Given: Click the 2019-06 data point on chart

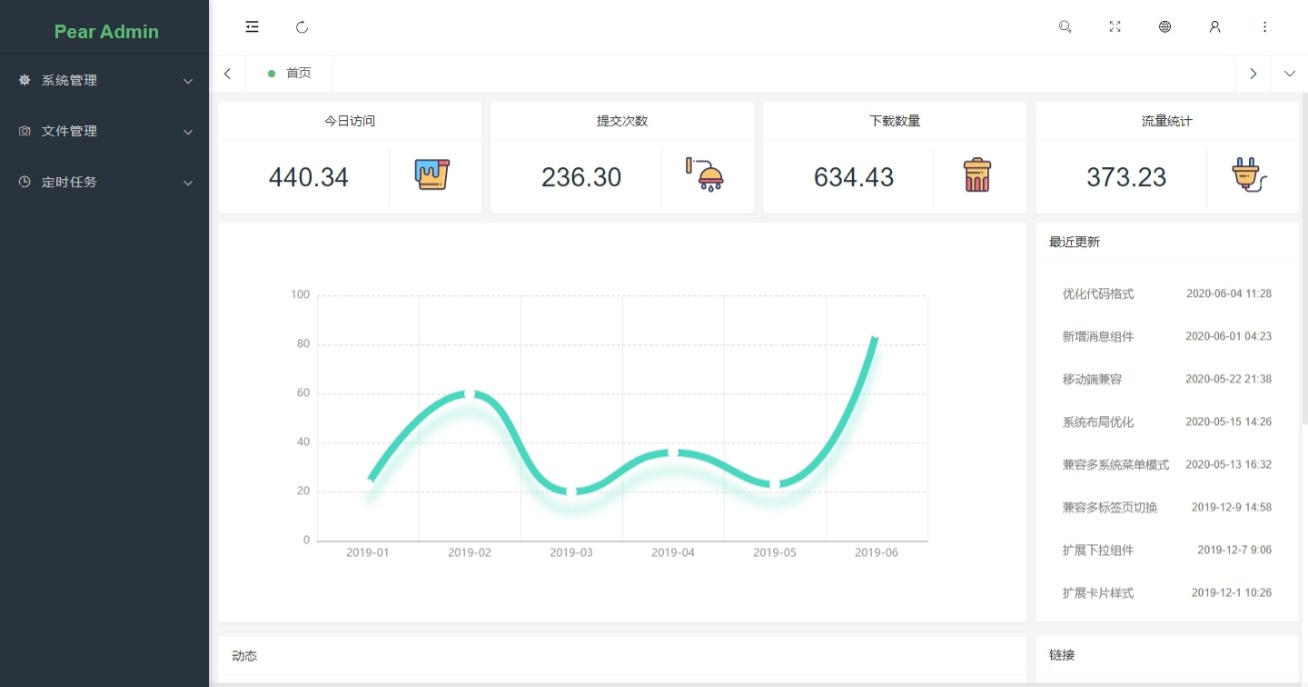Looking at the screenshot, I should click(876, 338).
